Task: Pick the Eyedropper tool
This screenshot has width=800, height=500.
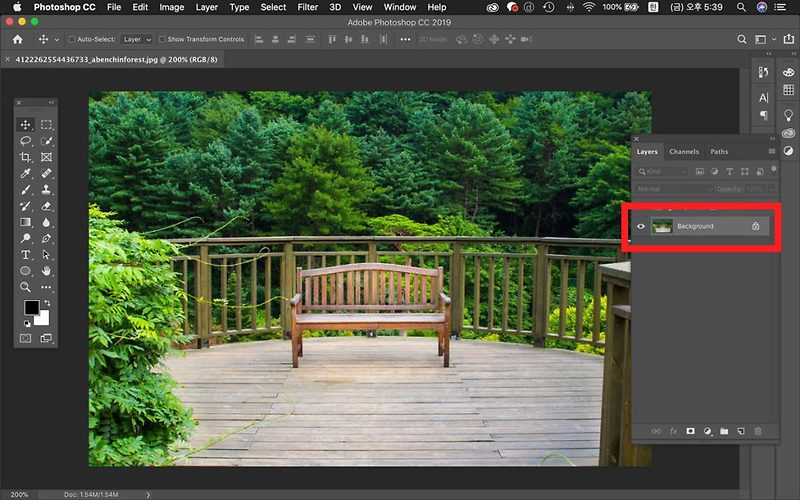Action: pyautogui.click(x=25, y=173)
